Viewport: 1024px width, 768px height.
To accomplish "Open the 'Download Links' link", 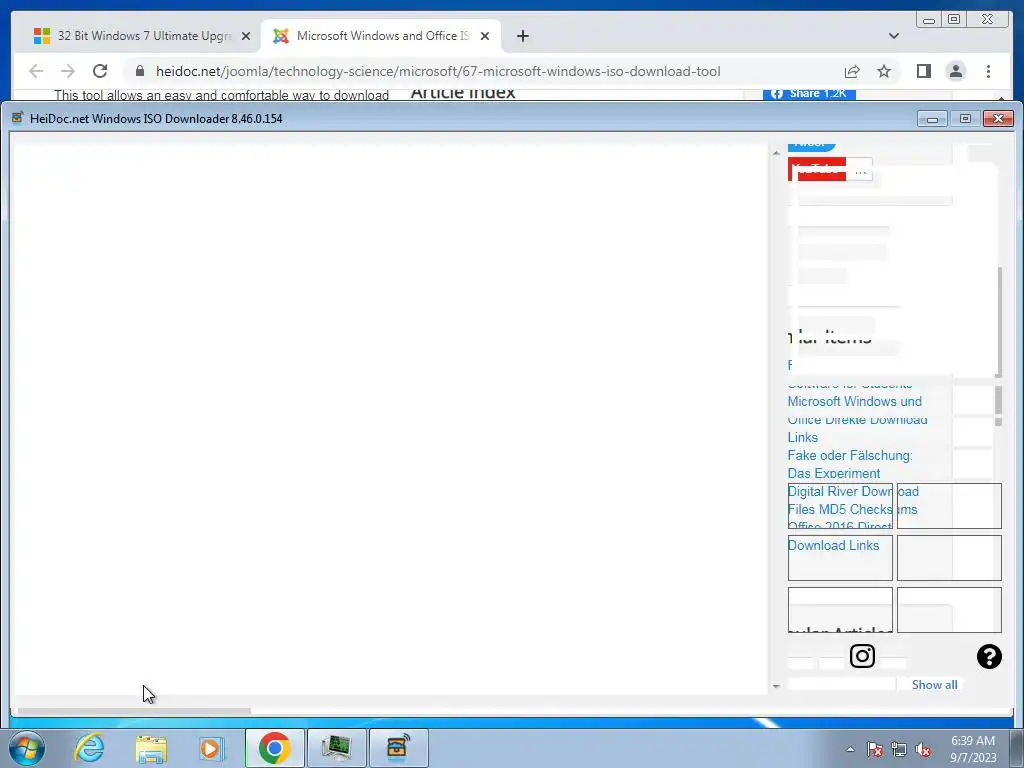I will 833,545.
